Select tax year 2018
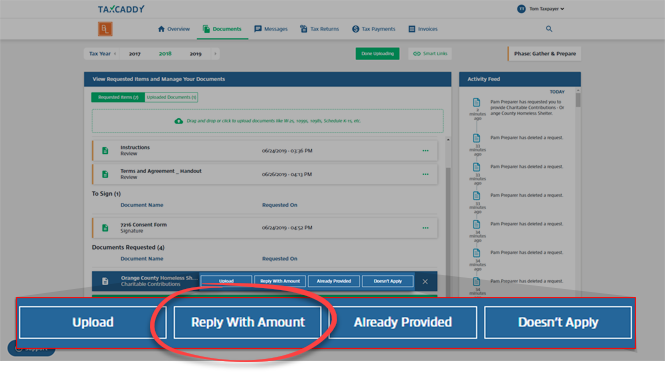Image resolution: width=665 pixels, height=375 pixels. coord(165,54)
